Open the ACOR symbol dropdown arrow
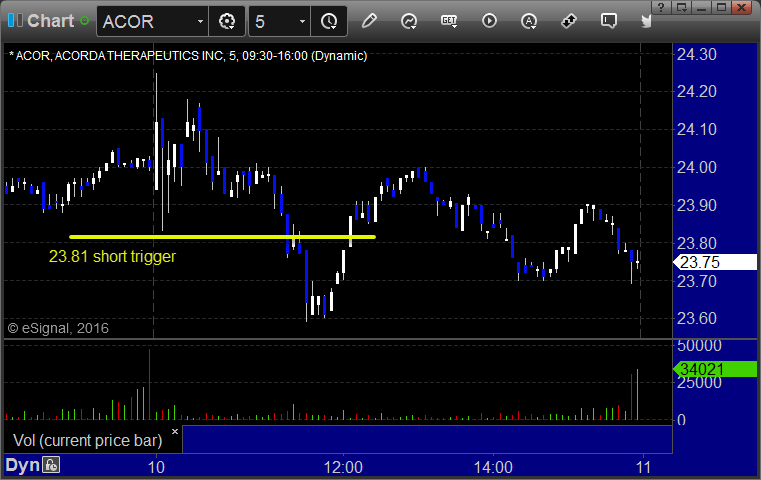 200,21
